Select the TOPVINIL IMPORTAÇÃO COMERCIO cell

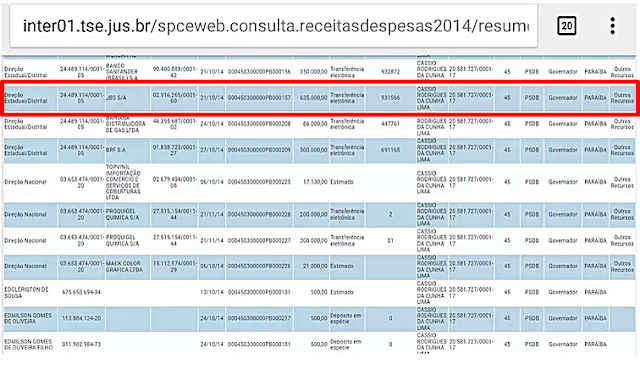click(x=128, y=182)
